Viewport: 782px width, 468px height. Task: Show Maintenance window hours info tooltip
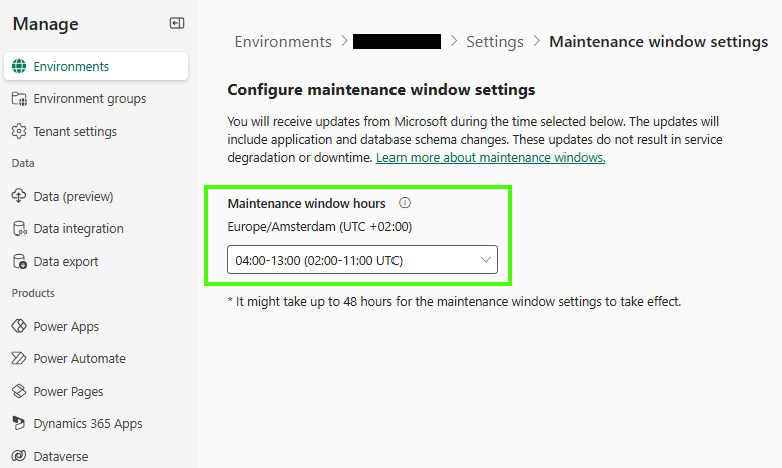[x=405, y=203]
